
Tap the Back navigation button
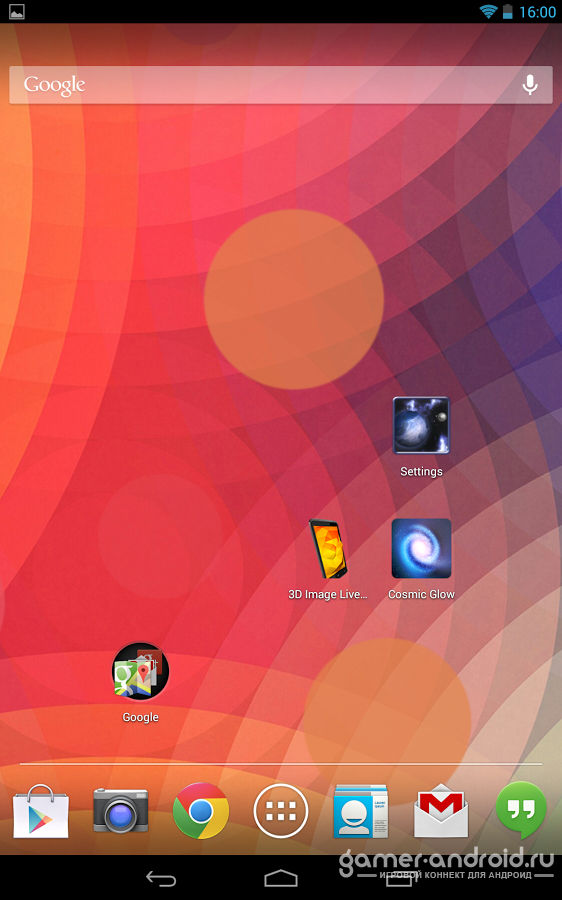[x=161, y=878]
